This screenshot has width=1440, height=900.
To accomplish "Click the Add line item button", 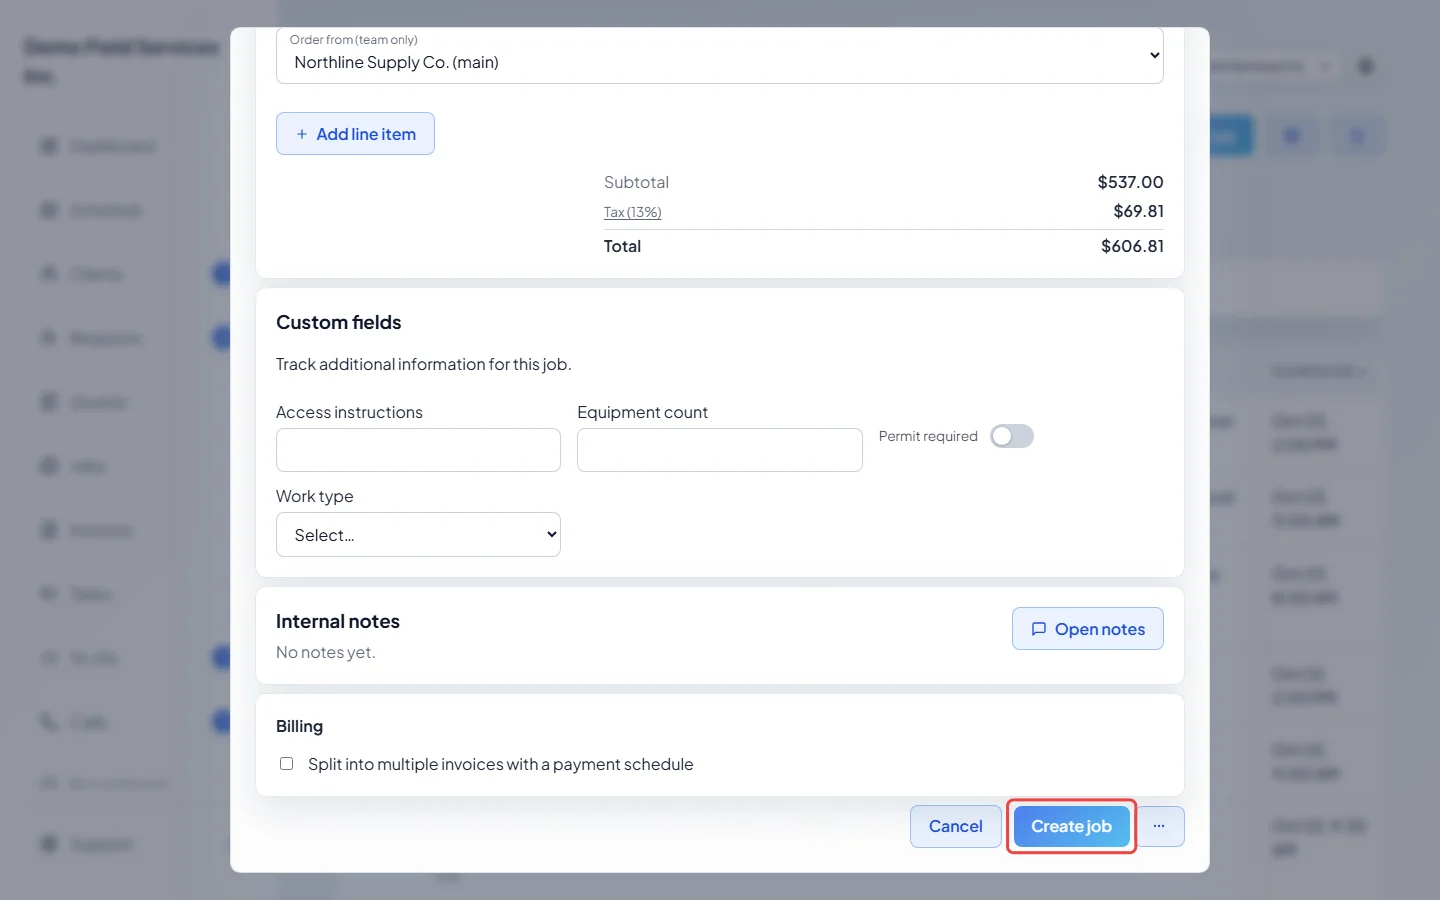I will click(355, 134).
